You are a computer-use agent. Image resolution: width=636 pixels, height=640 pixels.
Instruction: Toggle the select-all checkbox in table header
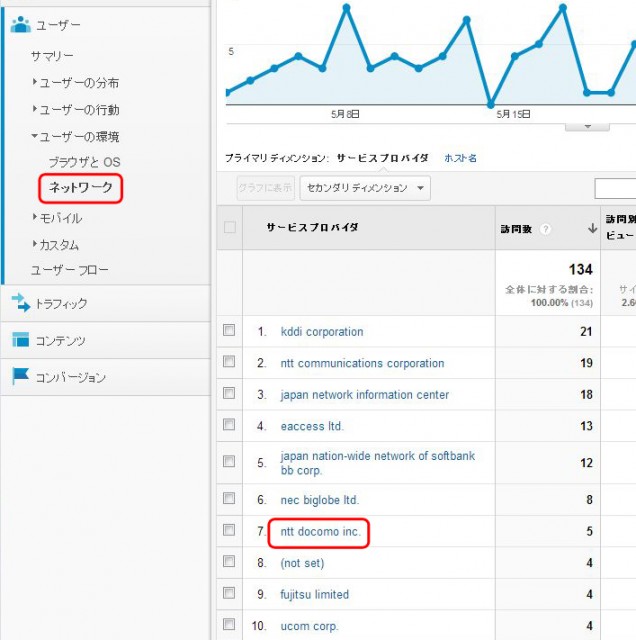tap(230, 227)
